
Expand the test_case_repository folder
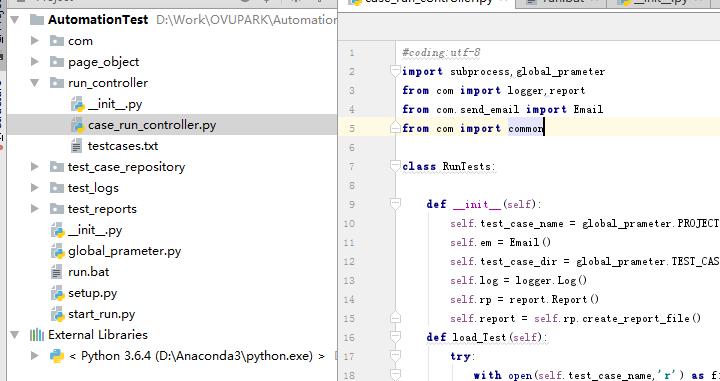click(34, 167)
